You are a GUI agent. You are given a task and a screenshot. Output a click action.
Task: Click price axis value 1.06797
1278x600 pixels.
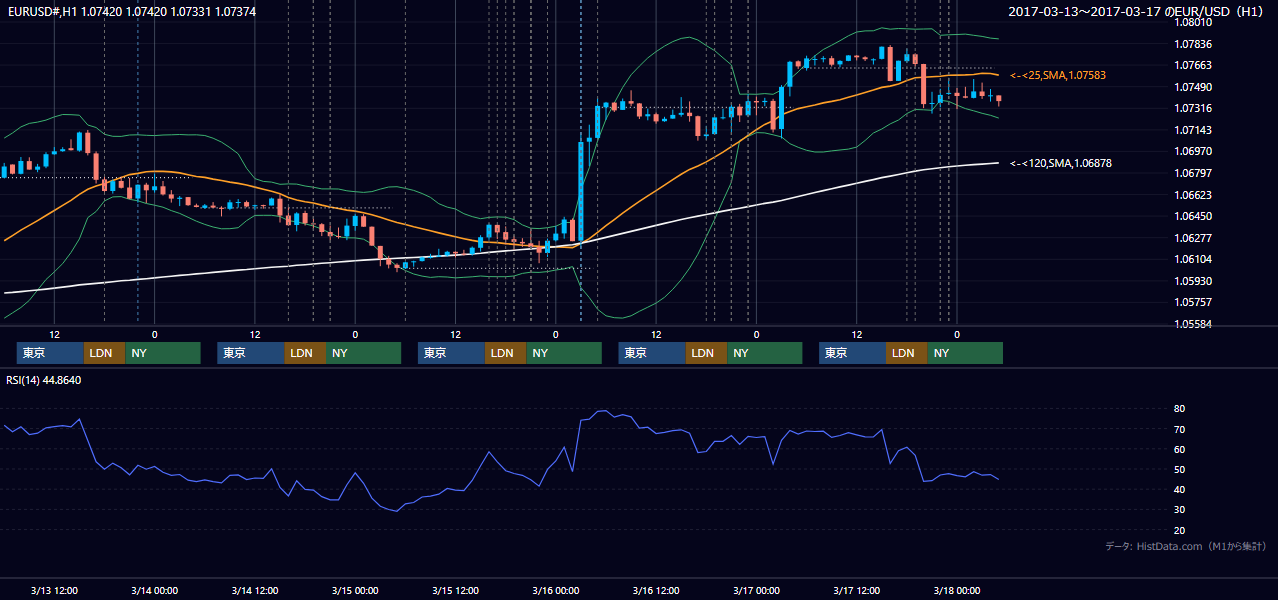pos(1193,173)
